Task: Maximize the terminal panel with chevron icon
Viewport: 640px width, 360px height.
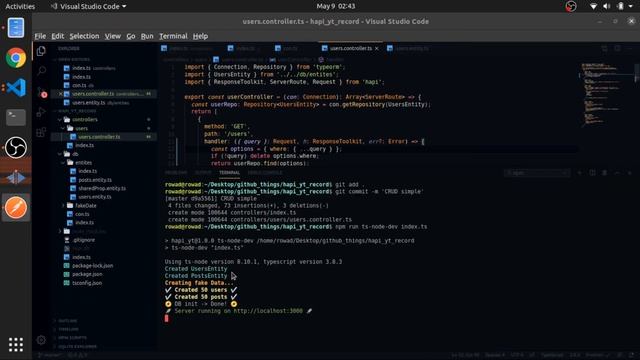Action: 617,173
